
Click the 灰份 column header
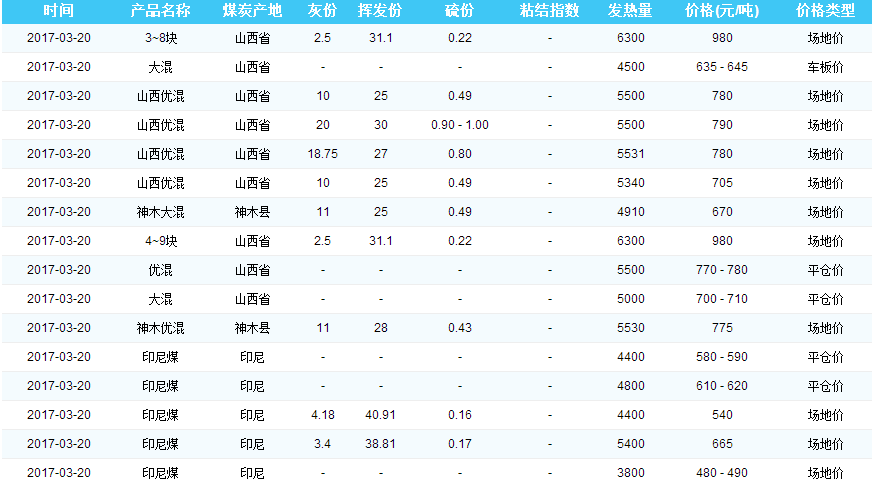[322, 11]
